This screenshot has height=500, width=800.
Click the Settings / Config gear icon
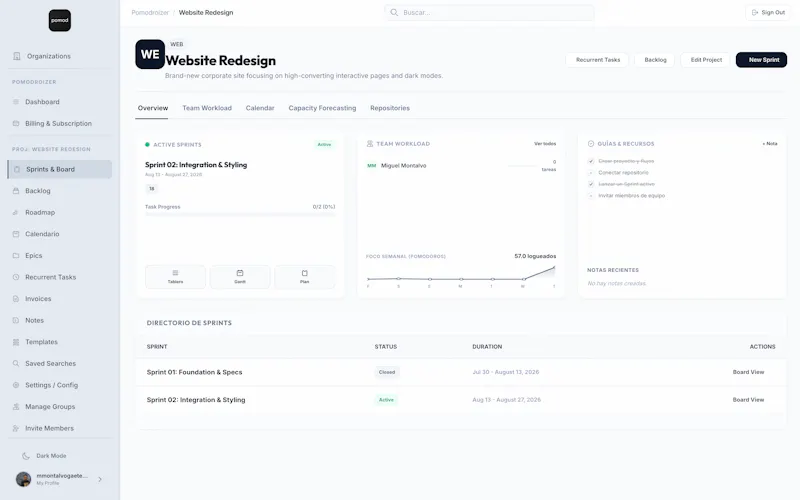(x=16, y=385)
